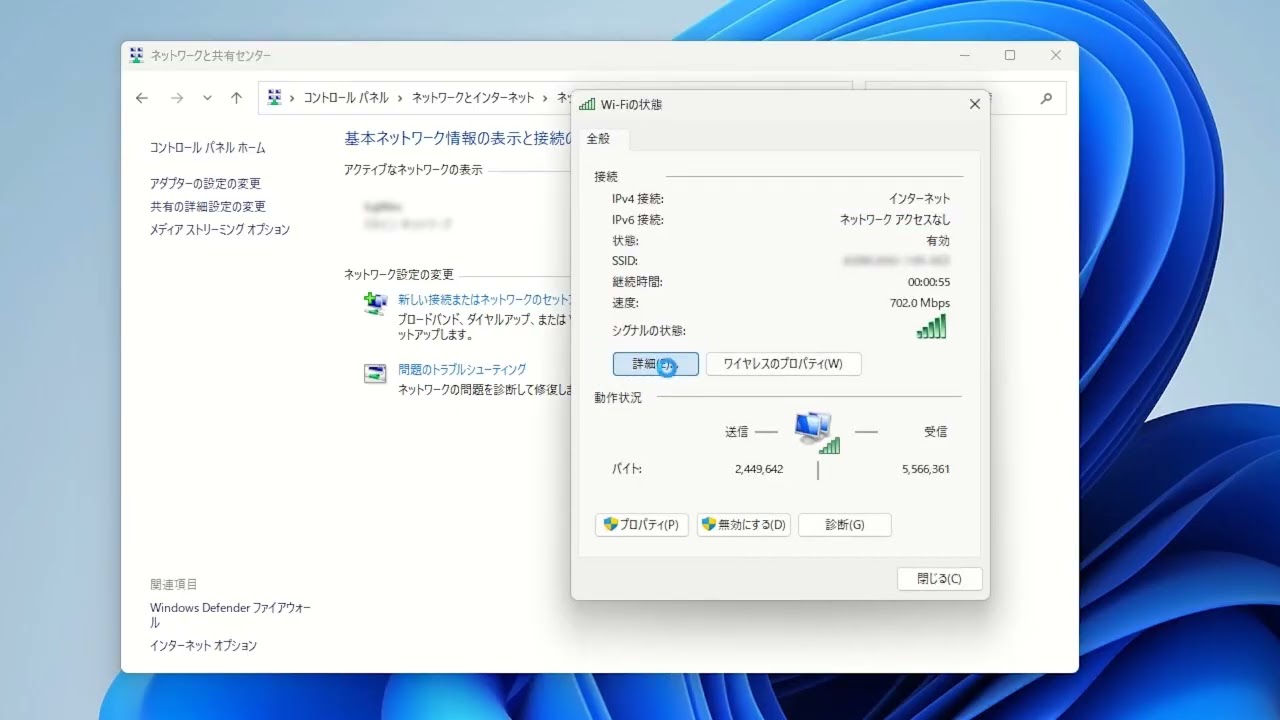Click ネットワーク アクセスなし IPv6 status
Image resolution: width=1280 pixels, height=720 pixels.
(x=895, y=220)
